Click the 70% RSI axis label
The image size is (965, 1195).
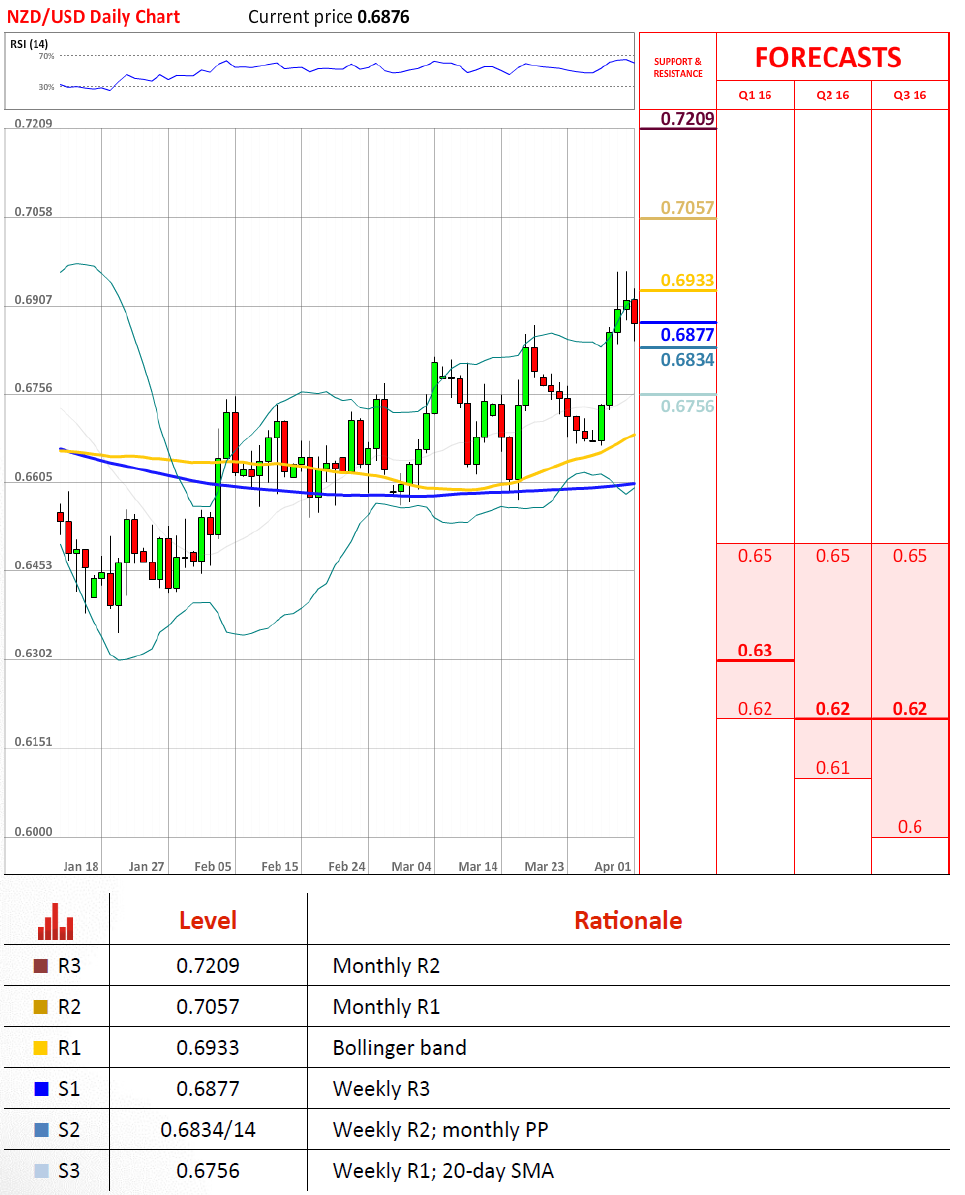point(46,56)
